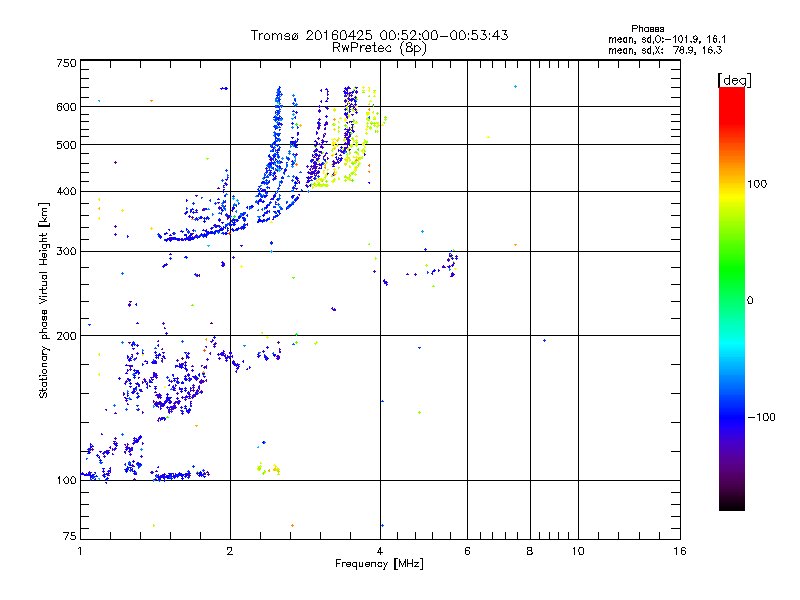Screen dimensions: 800x600
Task: Click the x-axis tick label '2'
Action: click(x=230, y=551)
